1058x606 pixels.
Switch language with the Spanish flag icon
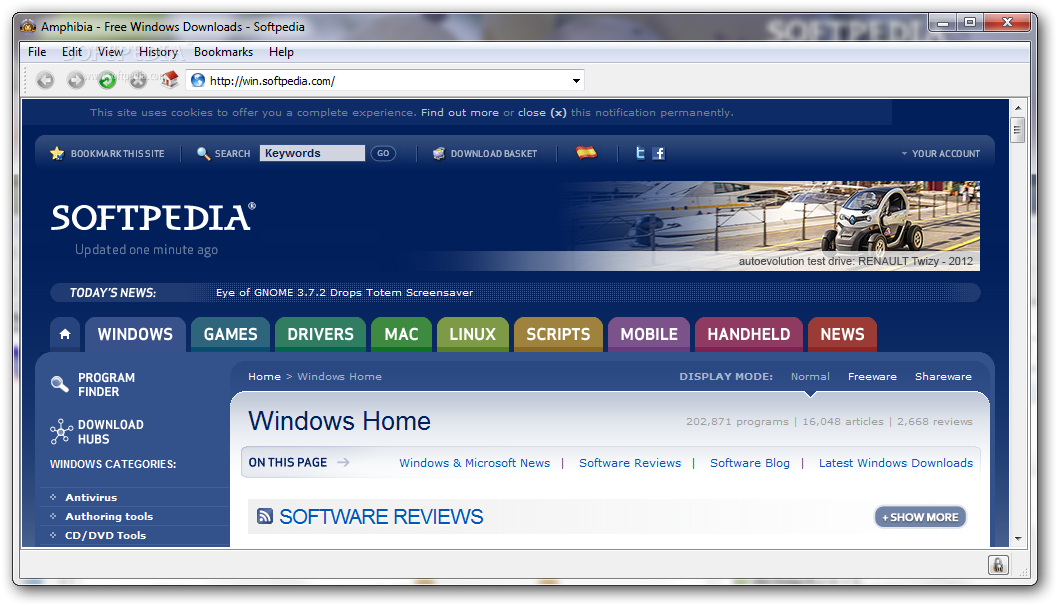tap(586, 153)
